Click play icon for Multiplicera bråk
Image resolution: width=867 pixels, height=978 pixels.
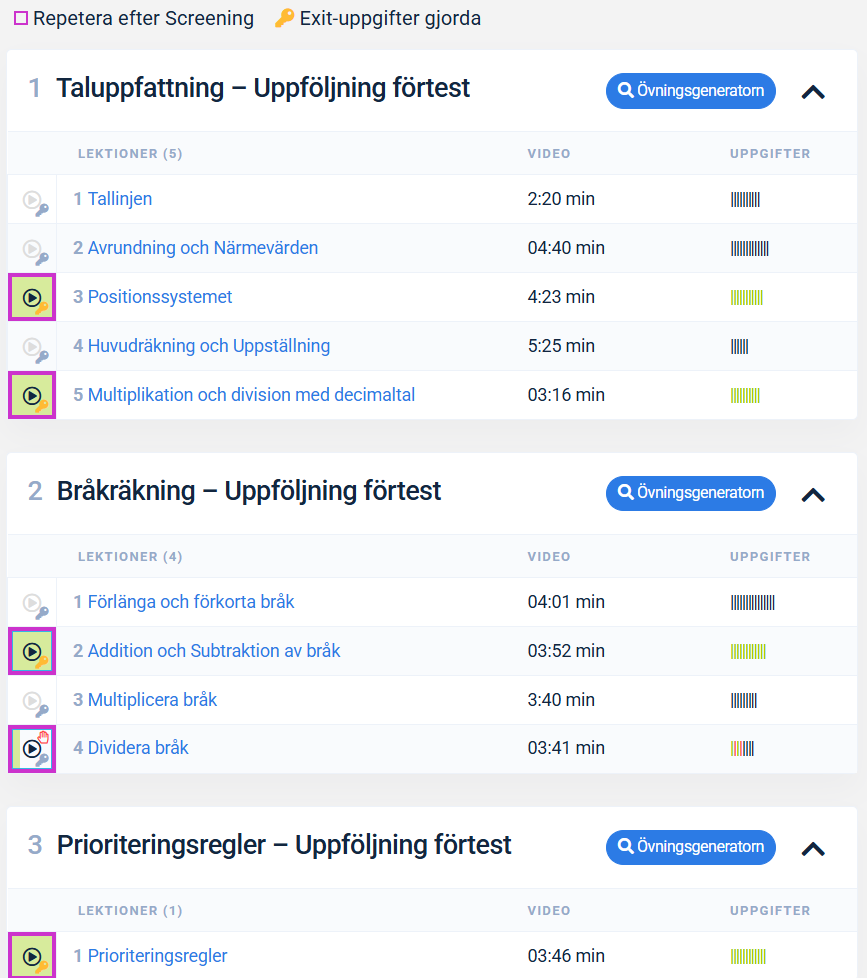32,701
